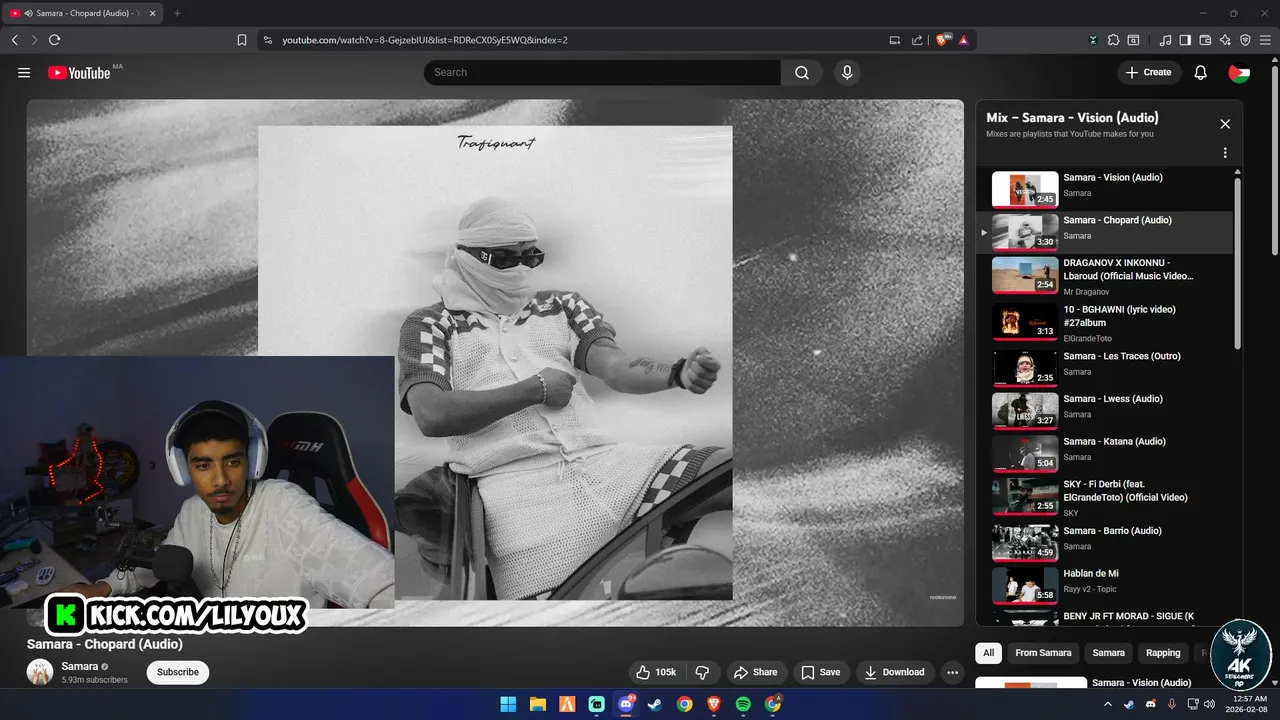Screen dimensions: 1280x720
Task: Open the Windows Start menu
Action: [508, 704]
